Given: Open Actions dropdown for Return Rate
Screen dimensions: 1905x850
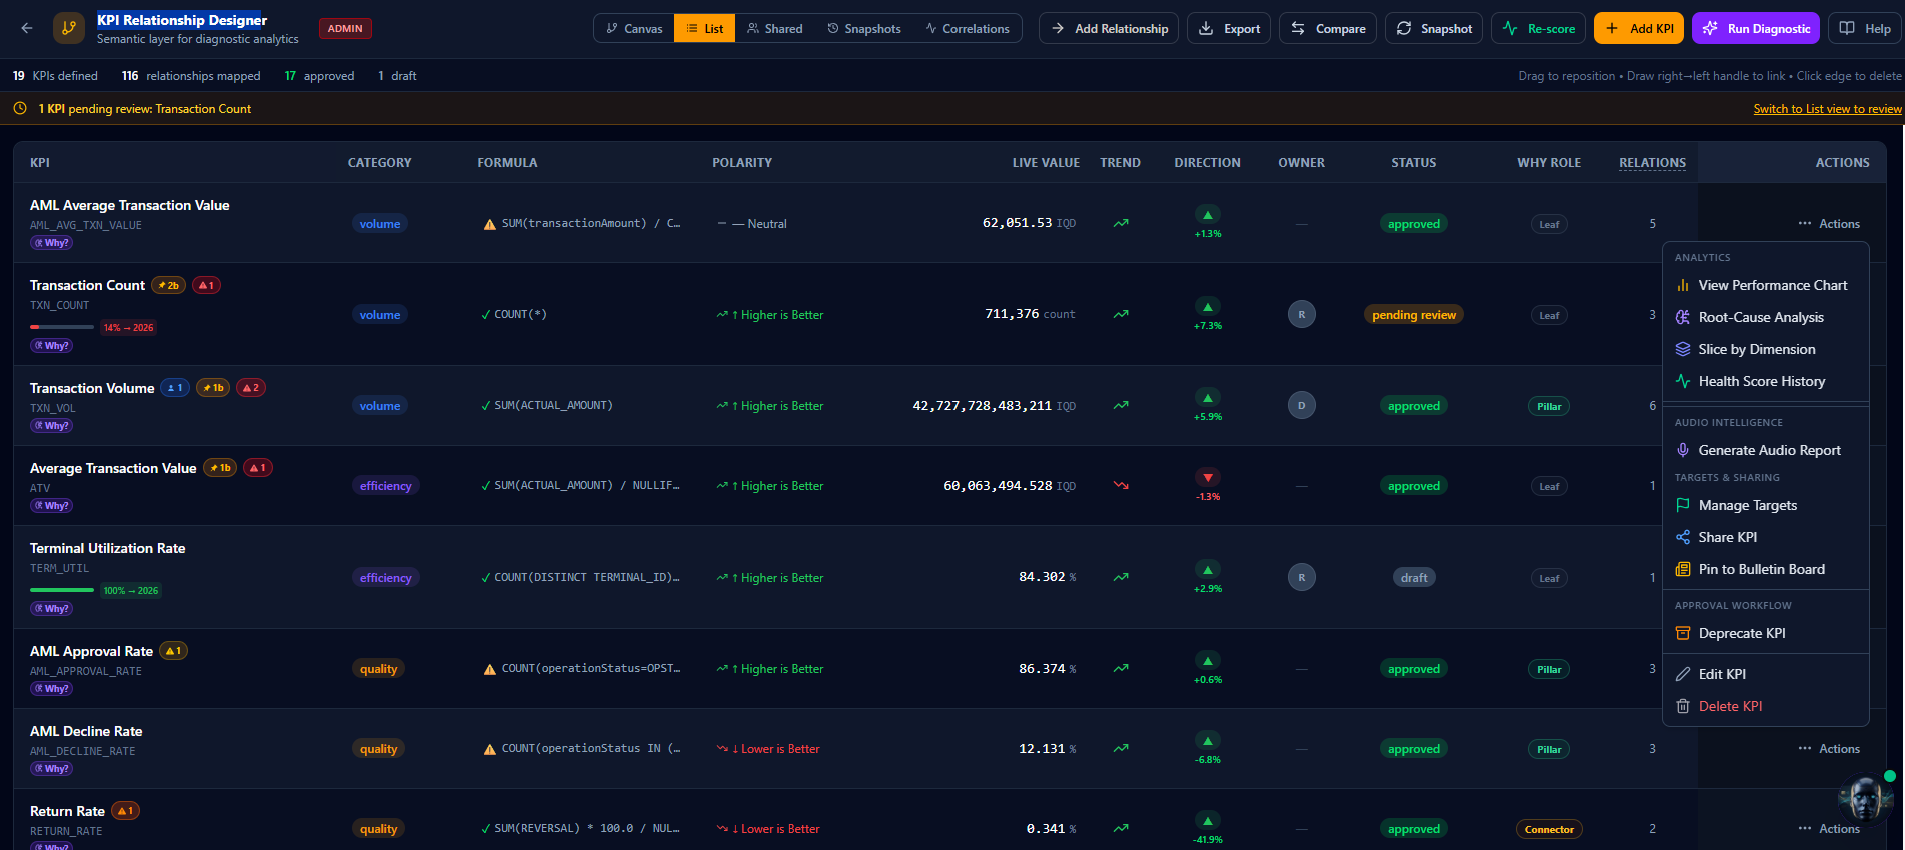Looking at the screenshot, I should [1829, 829].
